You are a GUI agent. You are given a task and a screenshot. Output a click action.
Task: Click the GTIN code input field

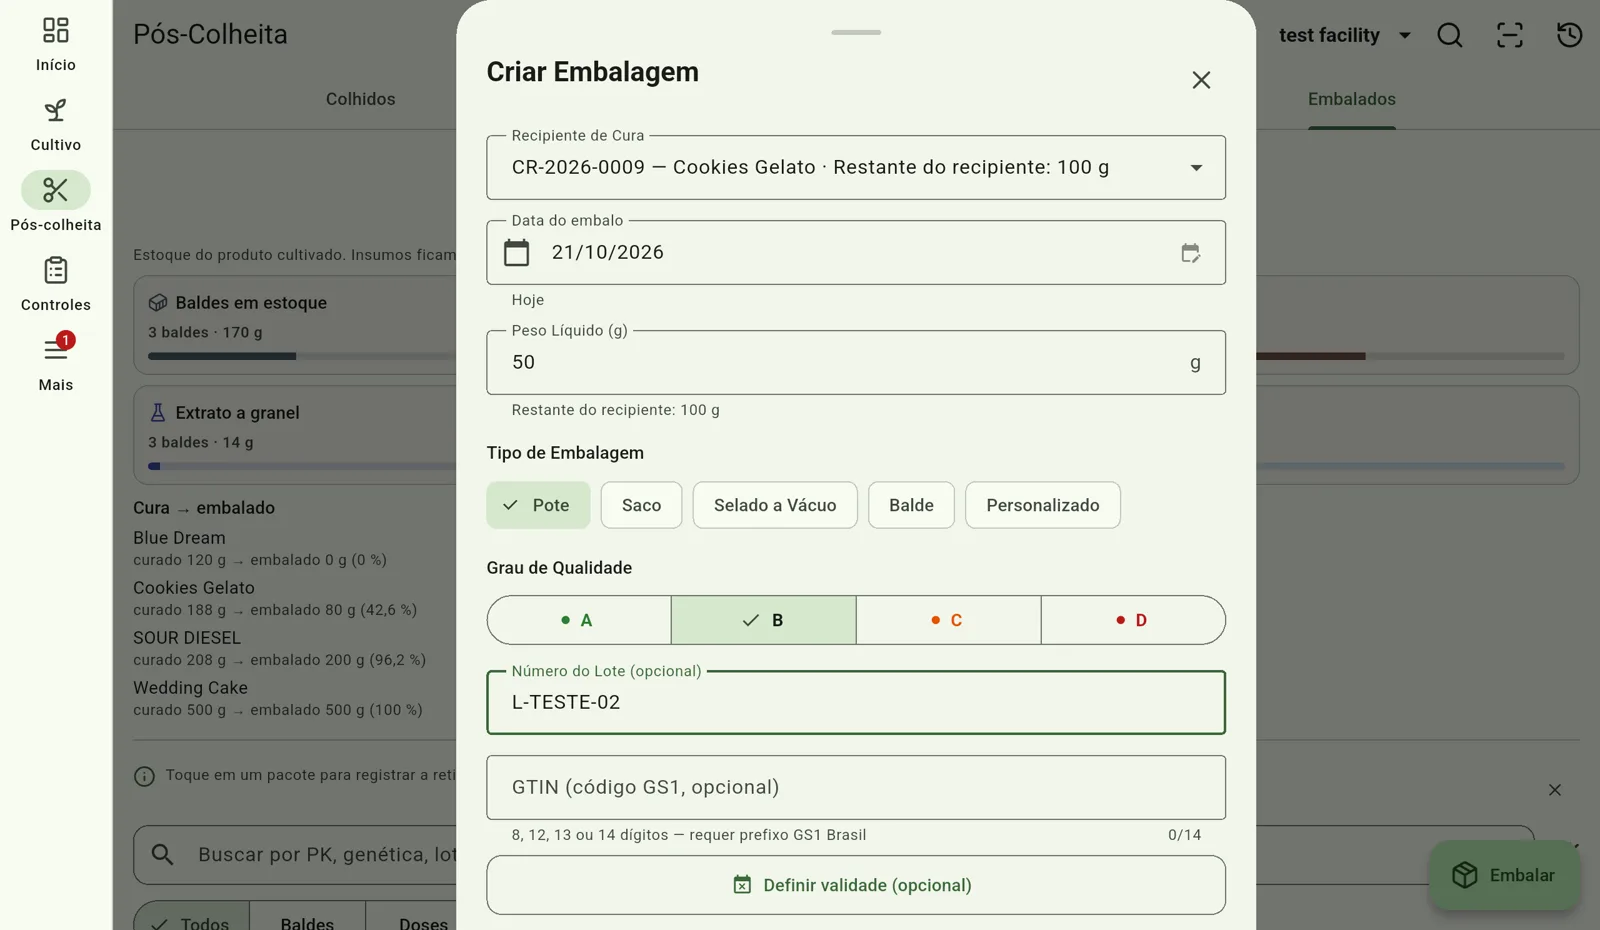pos(856,787)
